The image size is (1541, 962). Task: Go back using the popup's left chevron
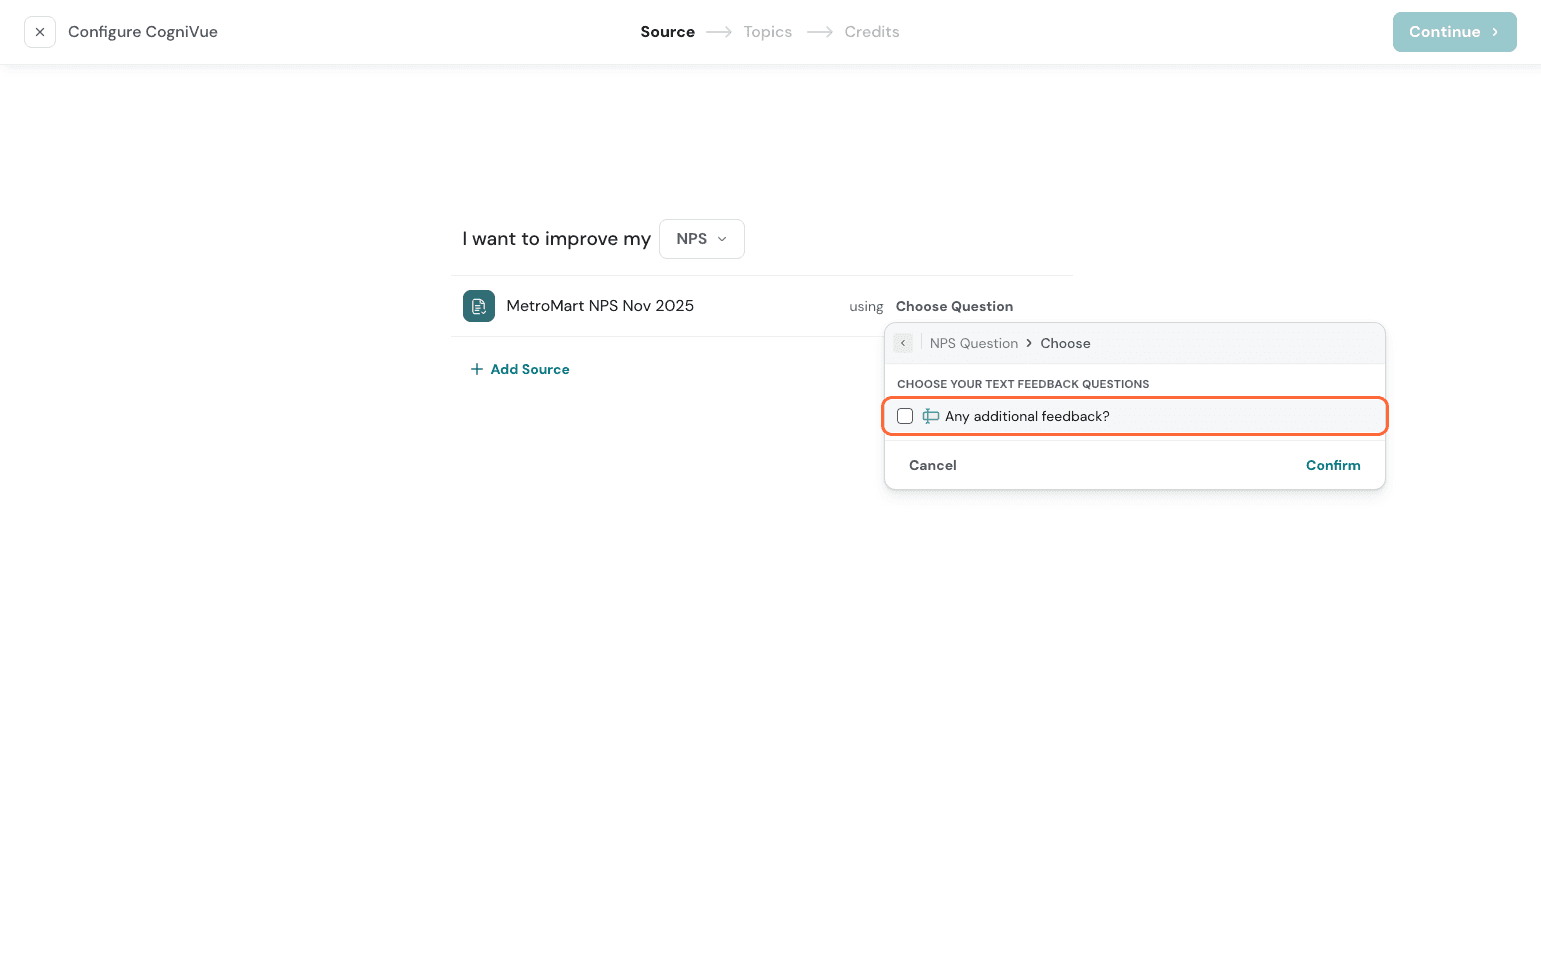click(903, 343)
